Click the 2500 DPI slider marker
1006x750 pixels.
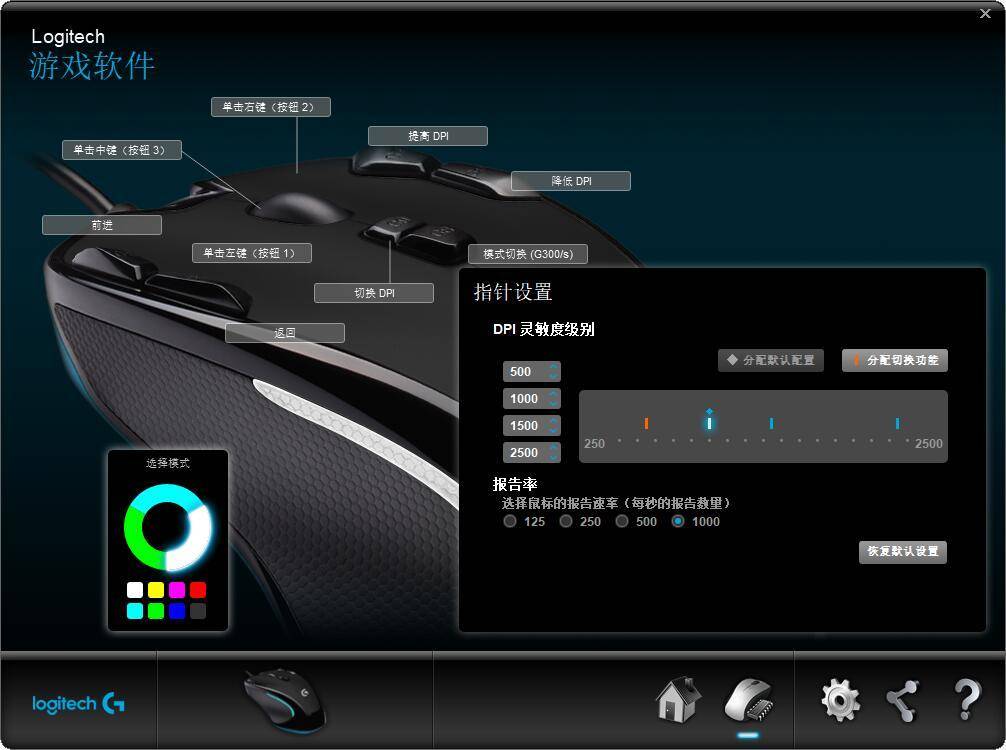(897, 423)
